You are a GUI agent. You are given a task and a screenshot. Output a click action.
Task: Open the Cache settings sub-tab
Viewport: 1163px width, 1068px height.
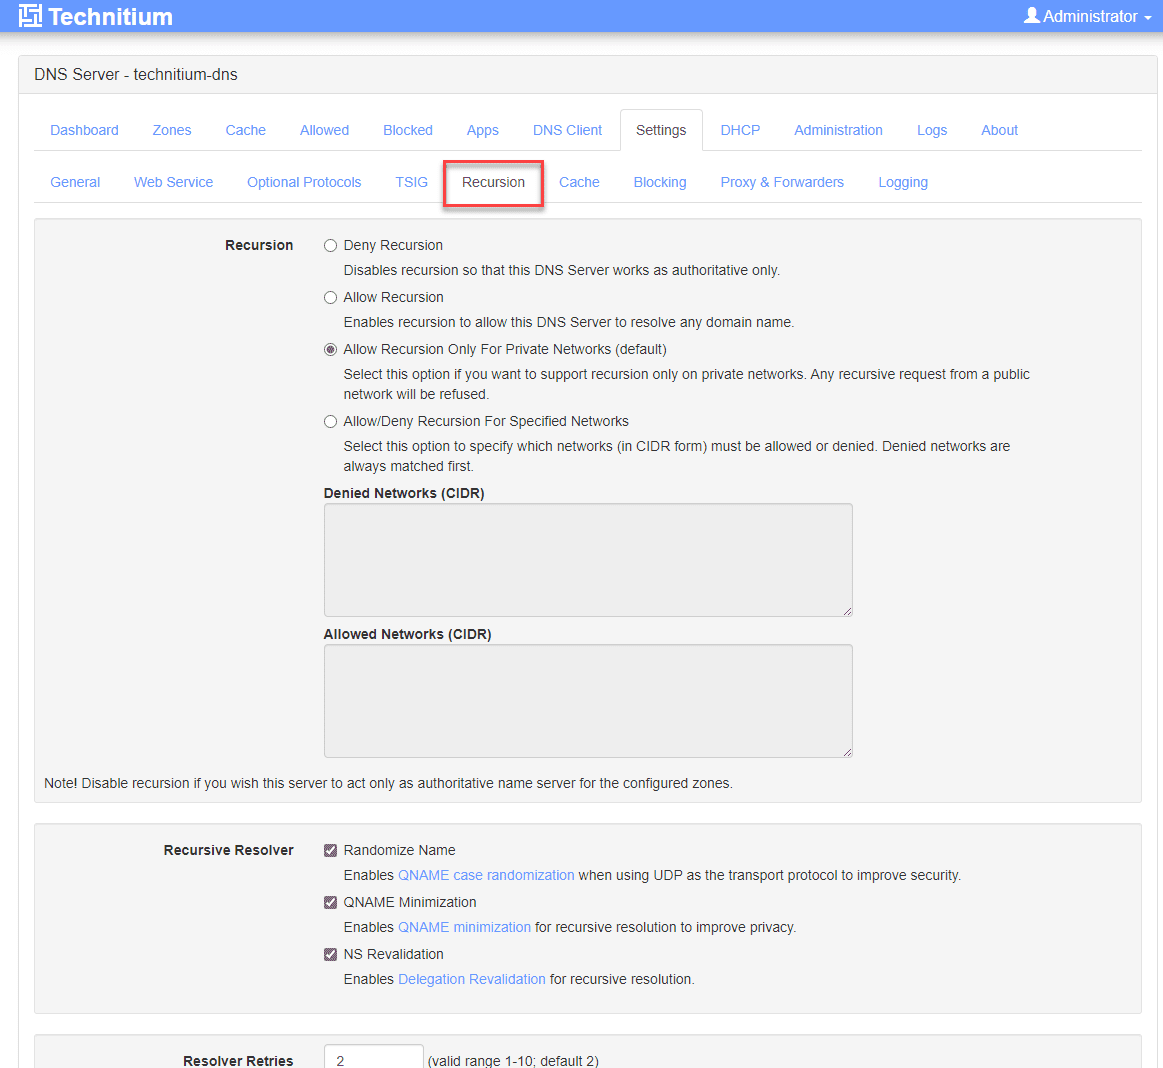click(579, 182)
